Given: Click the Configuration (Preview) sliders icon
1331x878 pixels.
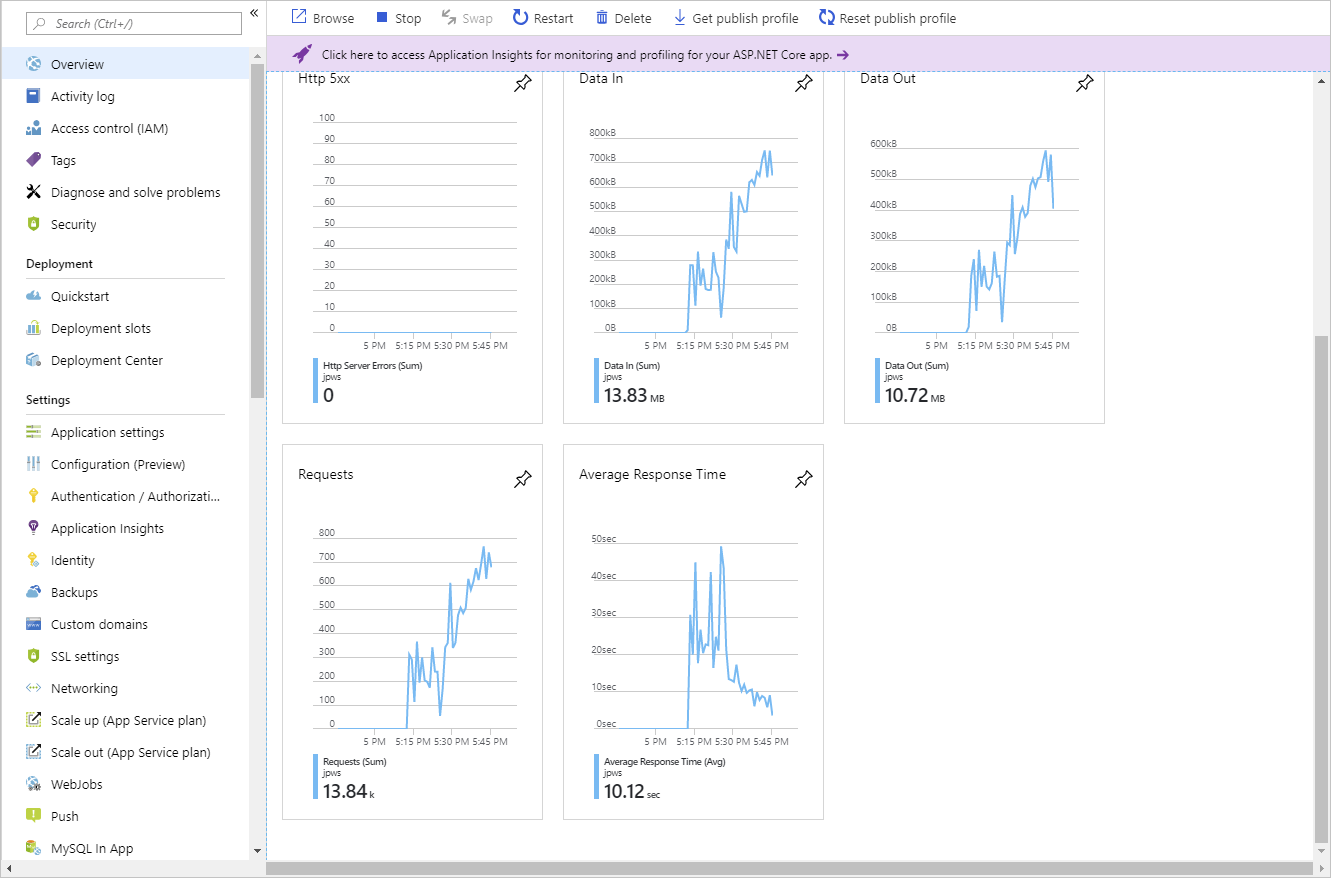Looking at the screenshot, I should coord(34,464).
